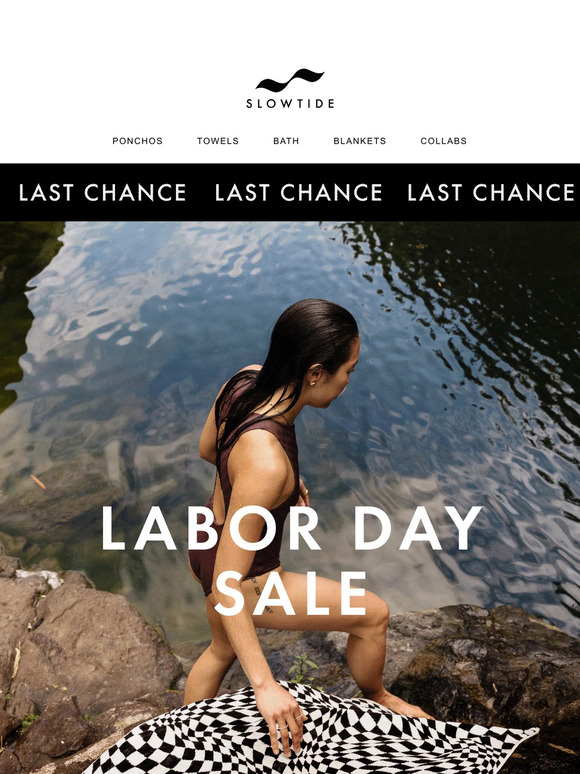Select the BATH menu item
The image size is (580, 774).
click(x=286, y=141)
